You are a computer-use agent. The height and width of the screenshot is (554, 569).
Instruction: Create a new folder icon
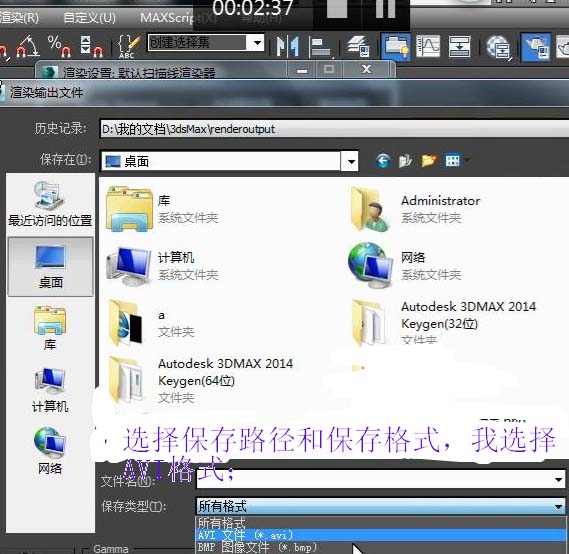pyautogui.click(x=429, y=160)
